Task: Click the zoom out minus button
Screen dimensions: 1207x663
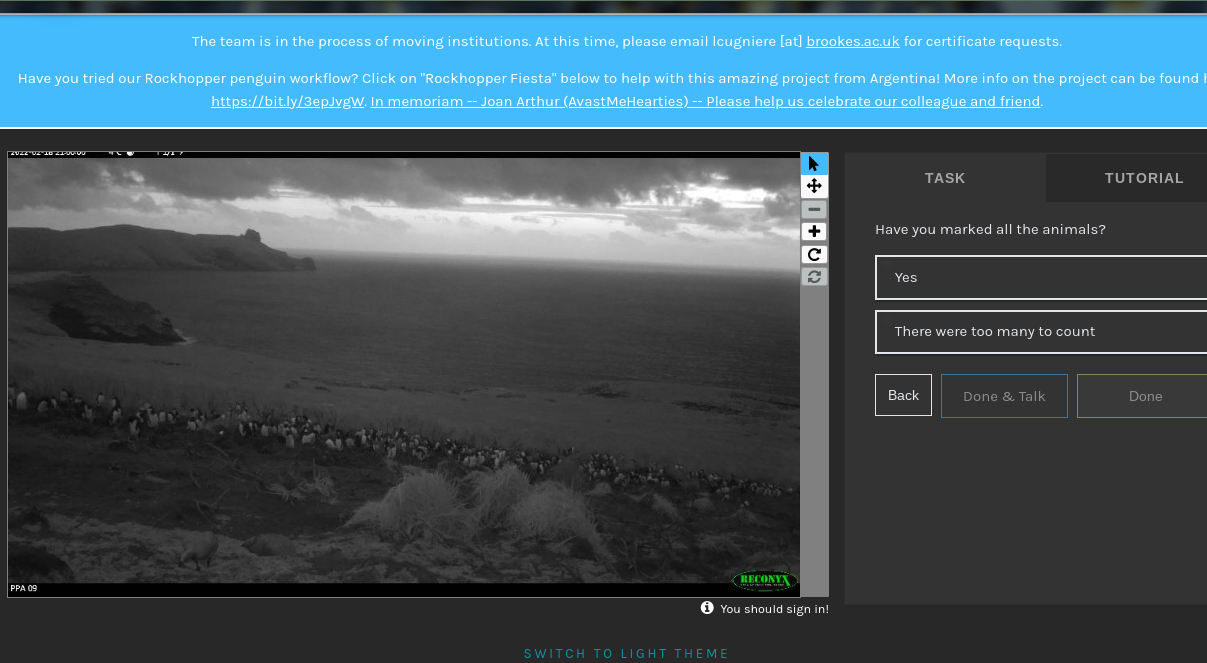Action: [x=814, y=209]
